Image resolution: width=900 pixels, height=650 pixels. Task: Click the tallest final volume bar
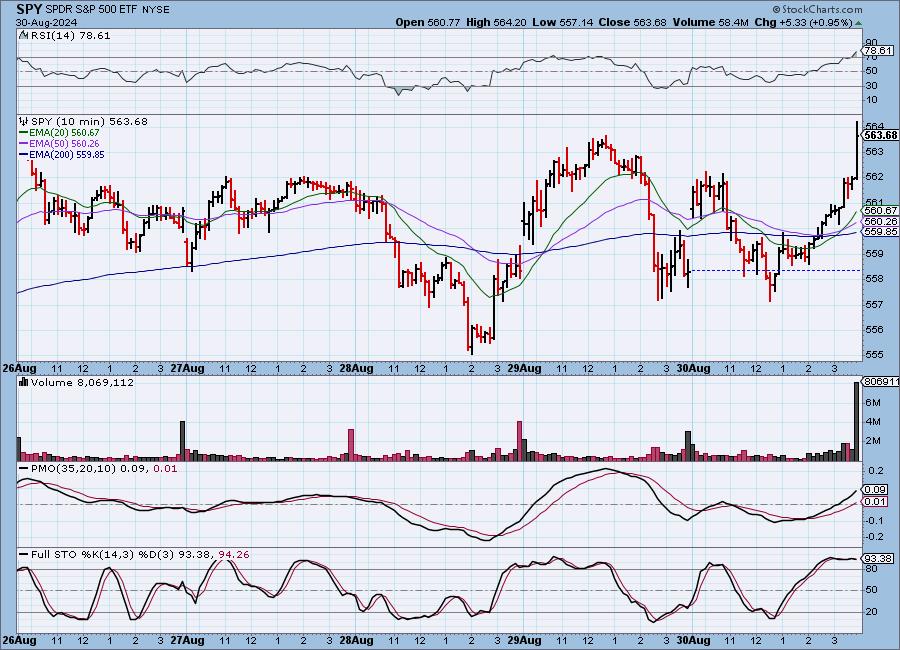point(857,421)
